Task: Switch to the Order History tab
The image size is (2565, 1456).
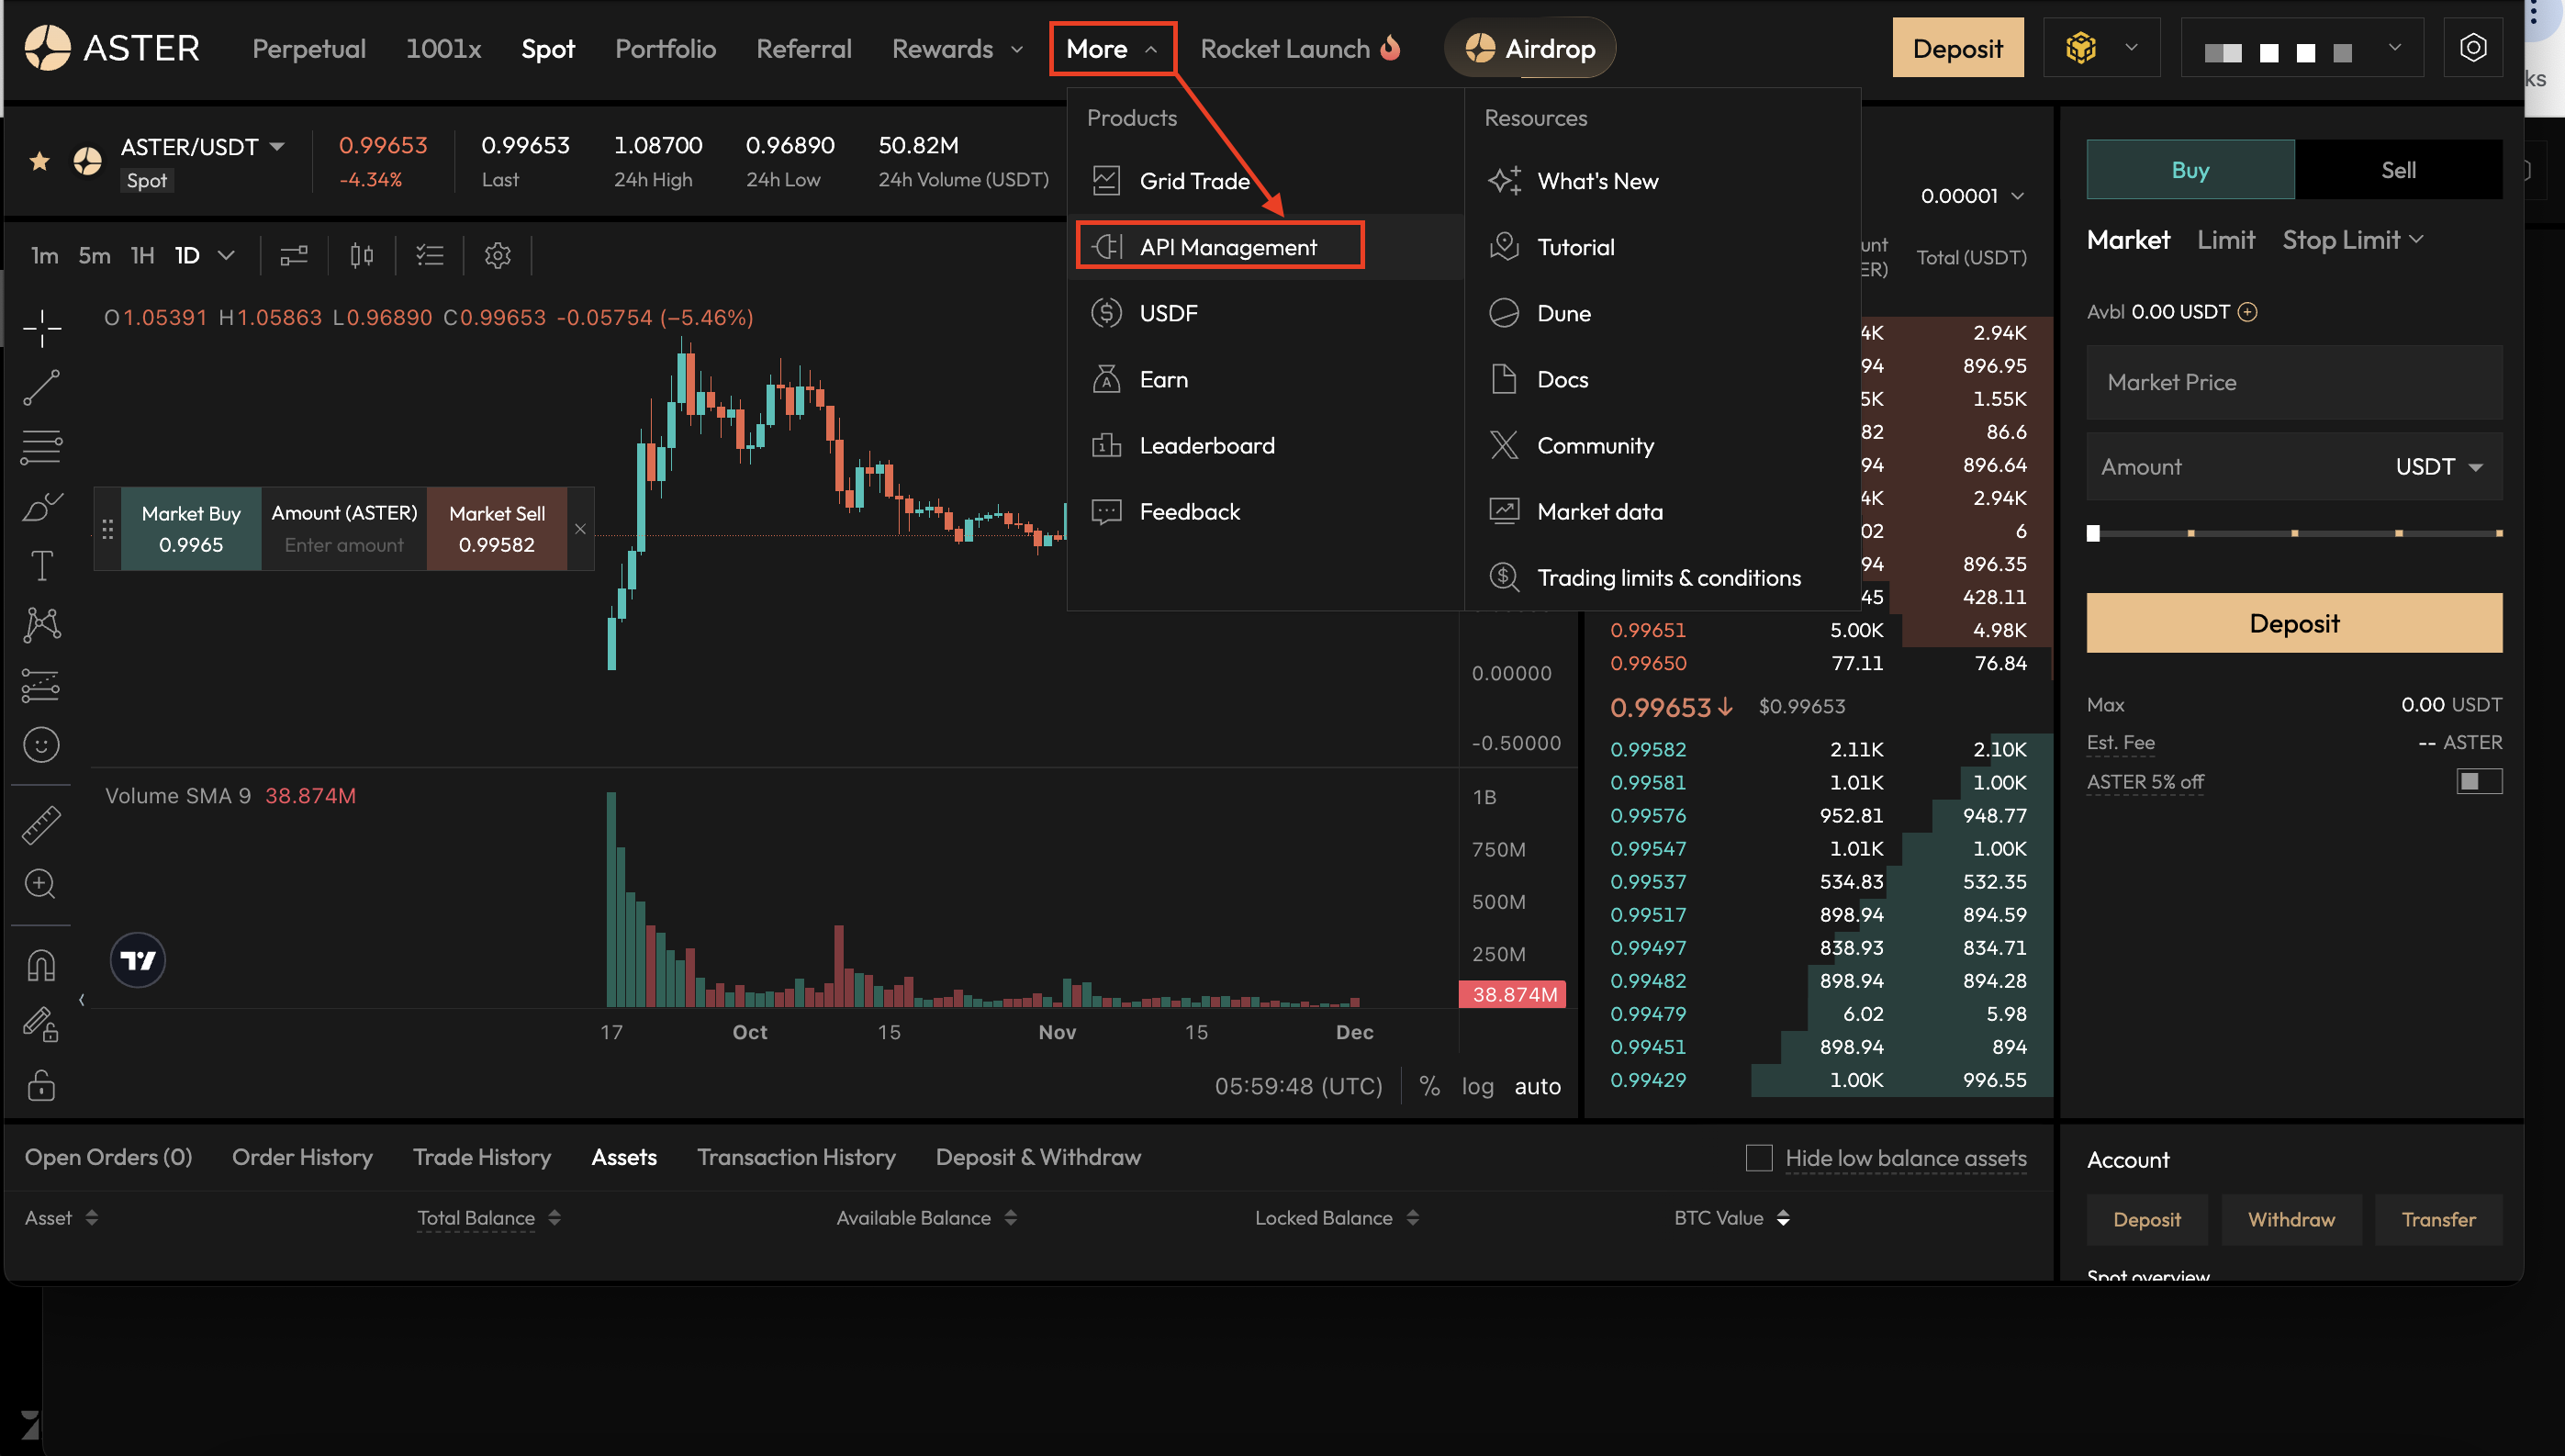Action: tap(302, 1157)
